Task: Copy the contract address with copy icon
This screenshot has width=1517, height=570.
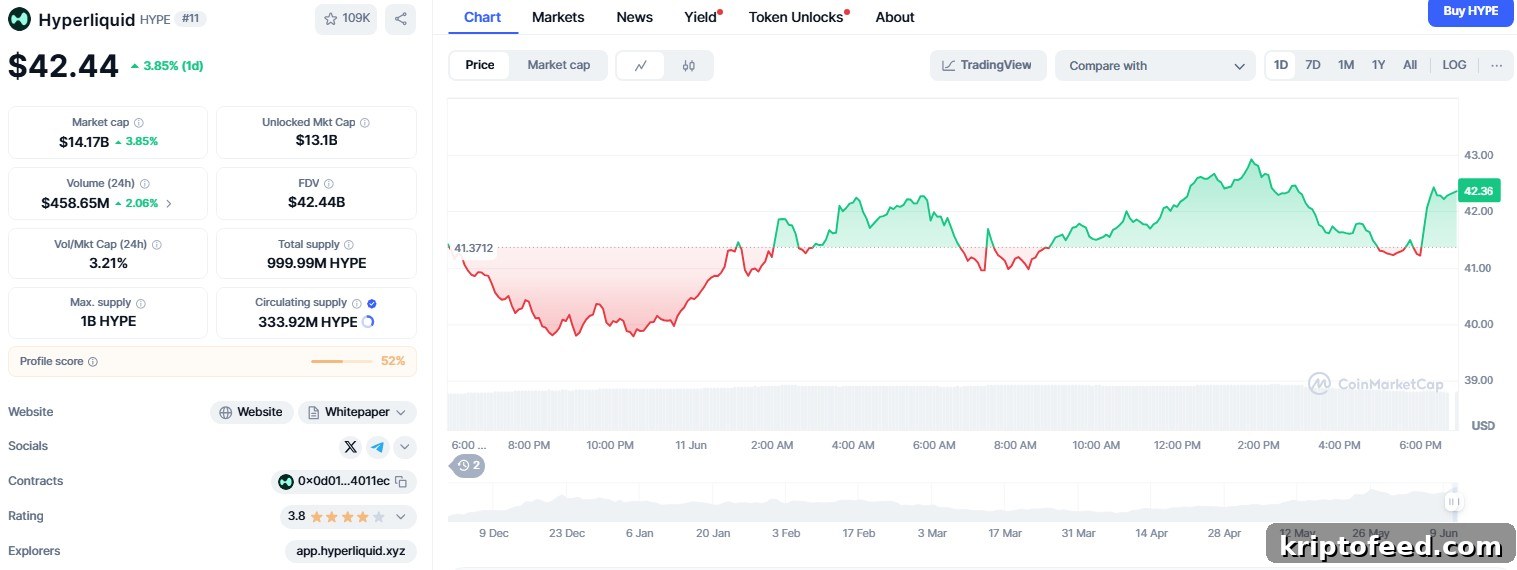Action: click(x=401, y=482)
